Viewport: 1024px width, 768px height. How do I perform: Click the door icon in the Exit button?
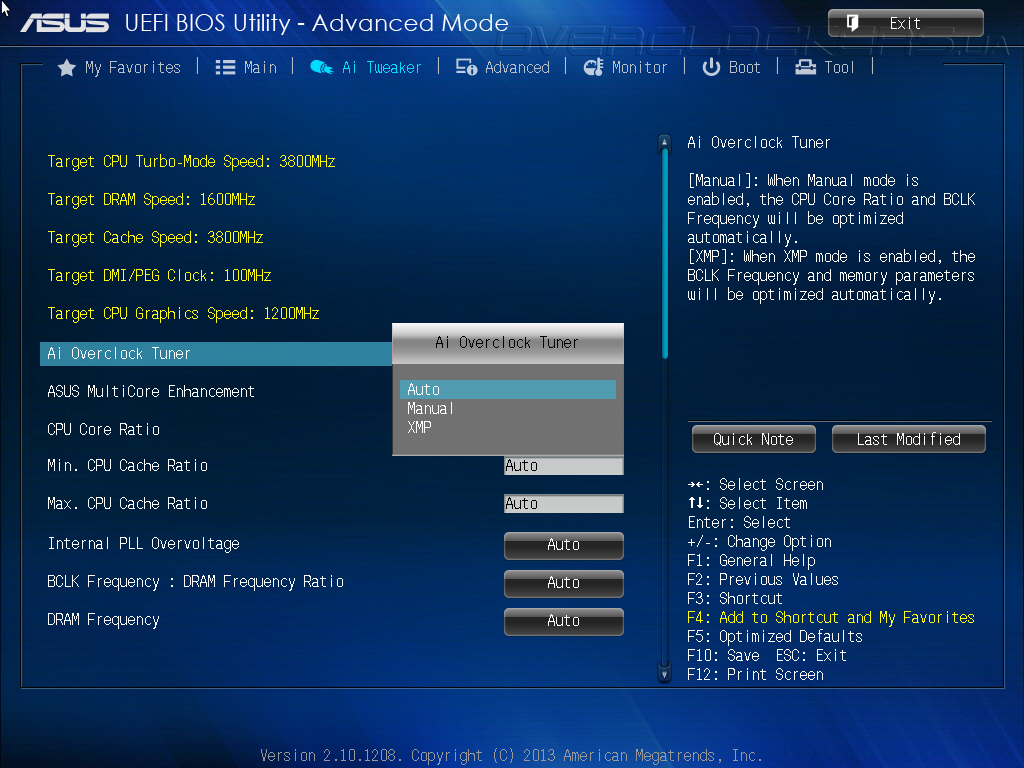852,24
